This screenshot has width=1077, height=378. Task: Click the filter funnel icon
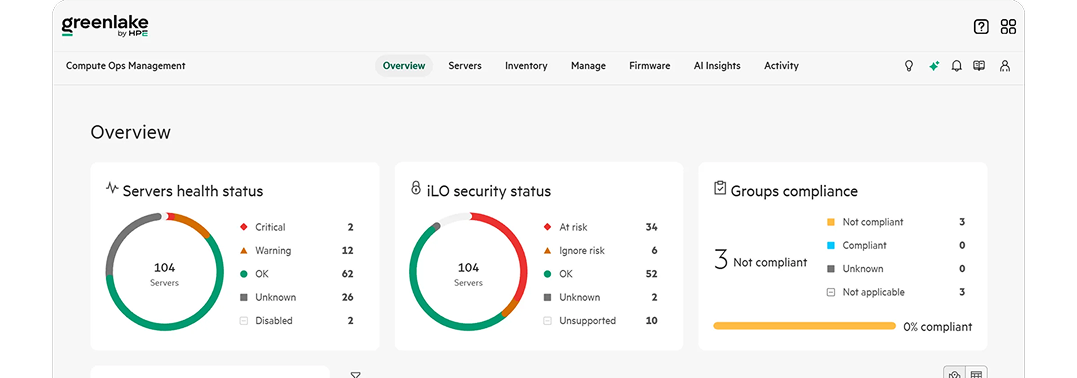click(355, 375)
